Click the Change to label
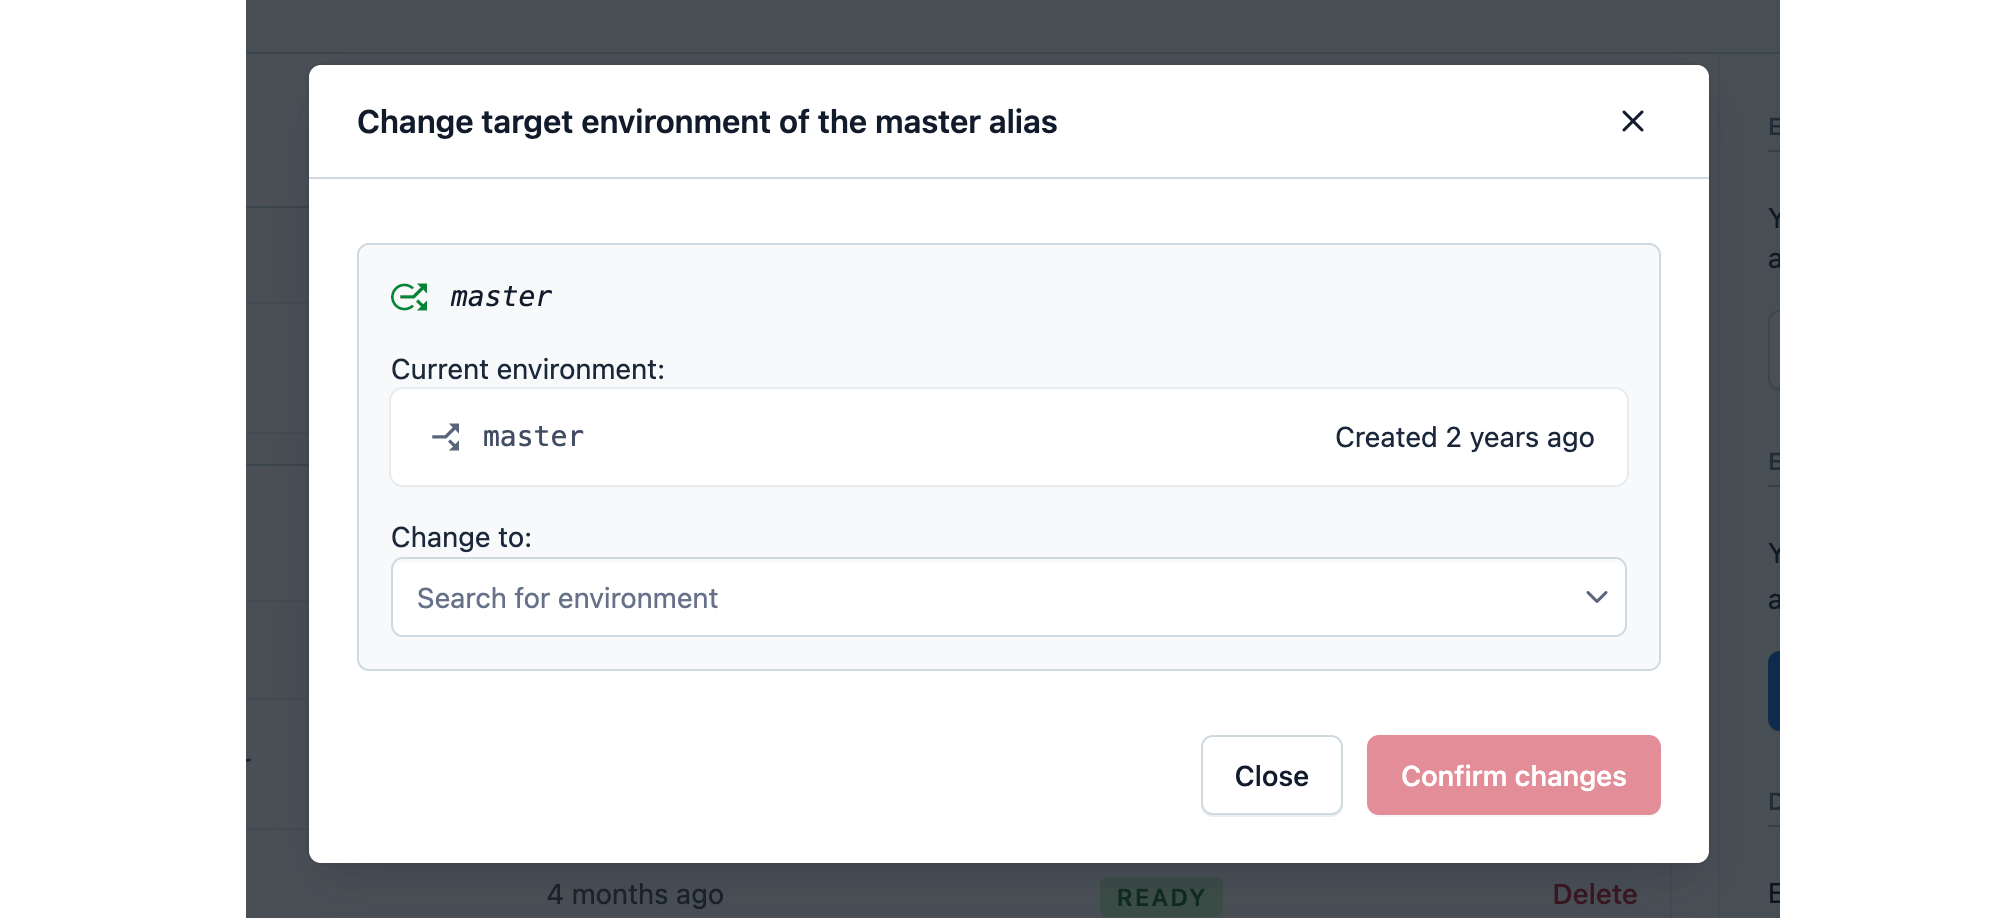Viewport: 1998px width, 918px height. (461, 537)
